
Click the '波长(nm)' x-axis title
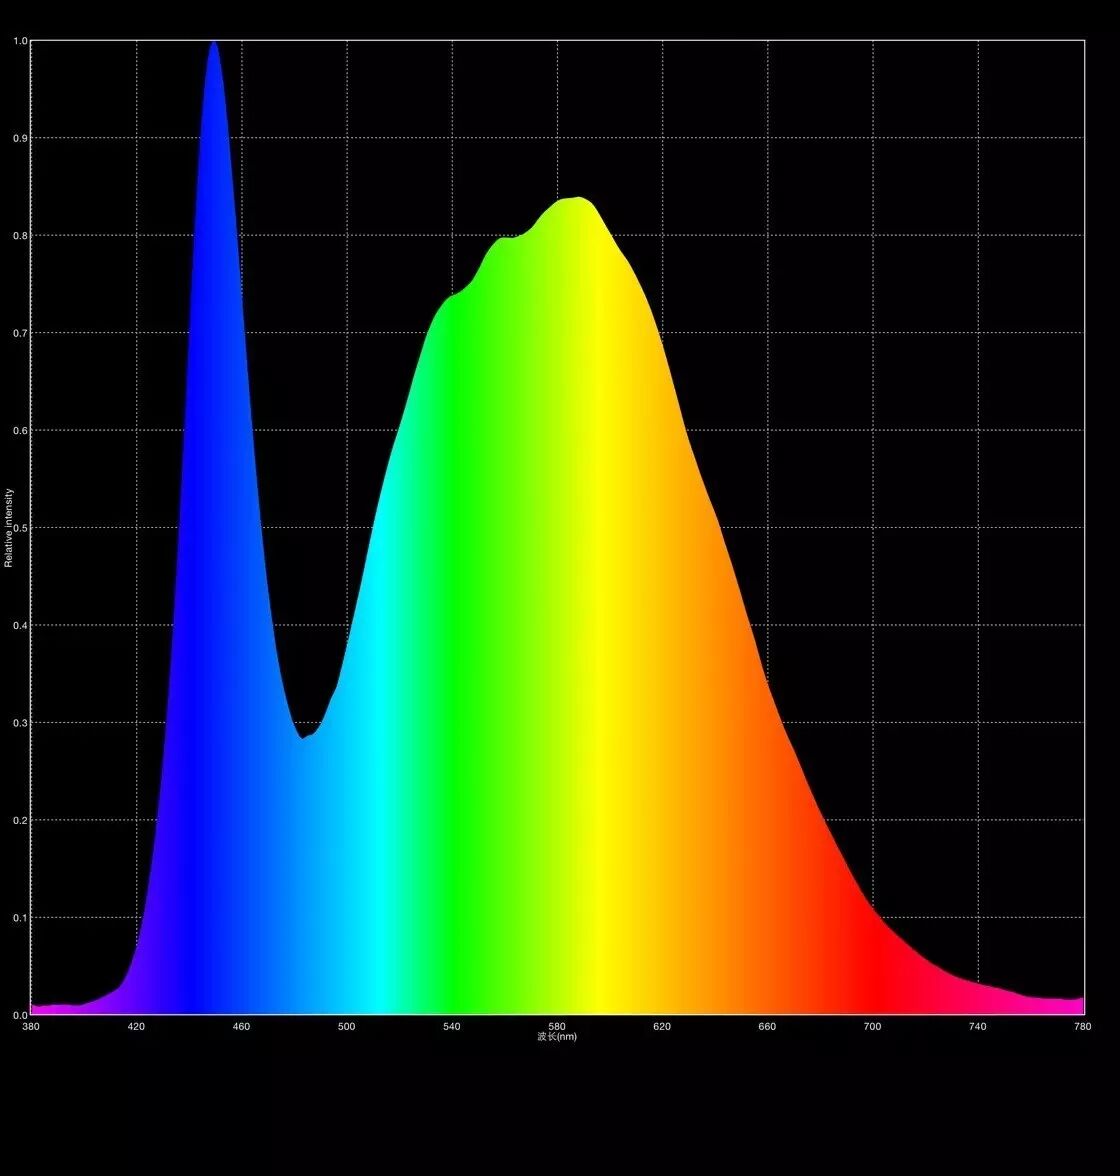[557, 1036]
